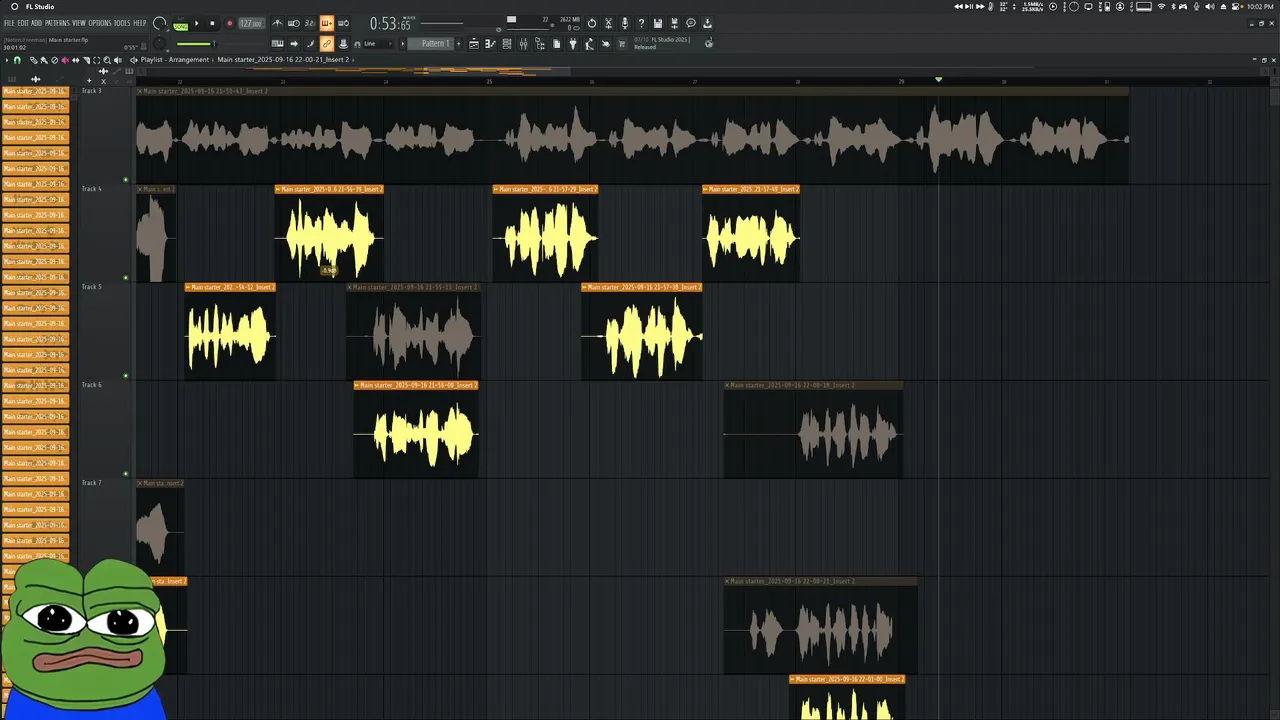The image size is (1280, 720).
Task: Toggle wait for input before recording
Action: tap(294, 23)
